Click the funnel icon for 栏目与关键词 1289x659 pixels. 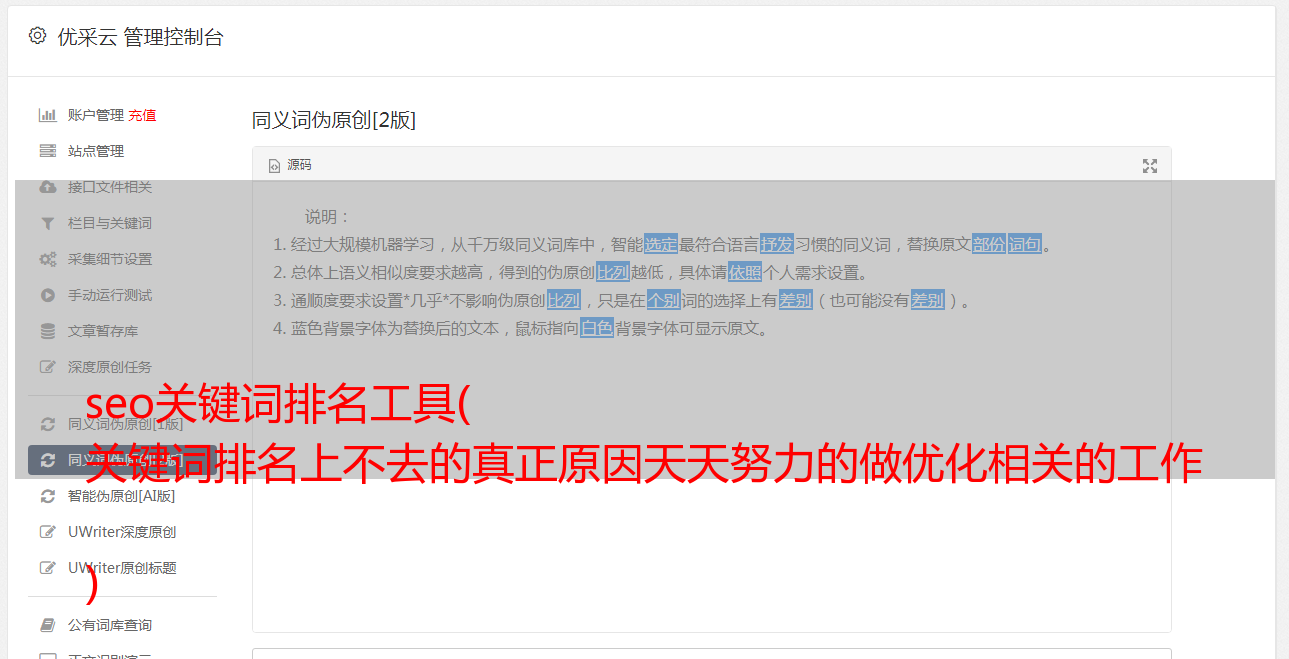tap(47, 223)
